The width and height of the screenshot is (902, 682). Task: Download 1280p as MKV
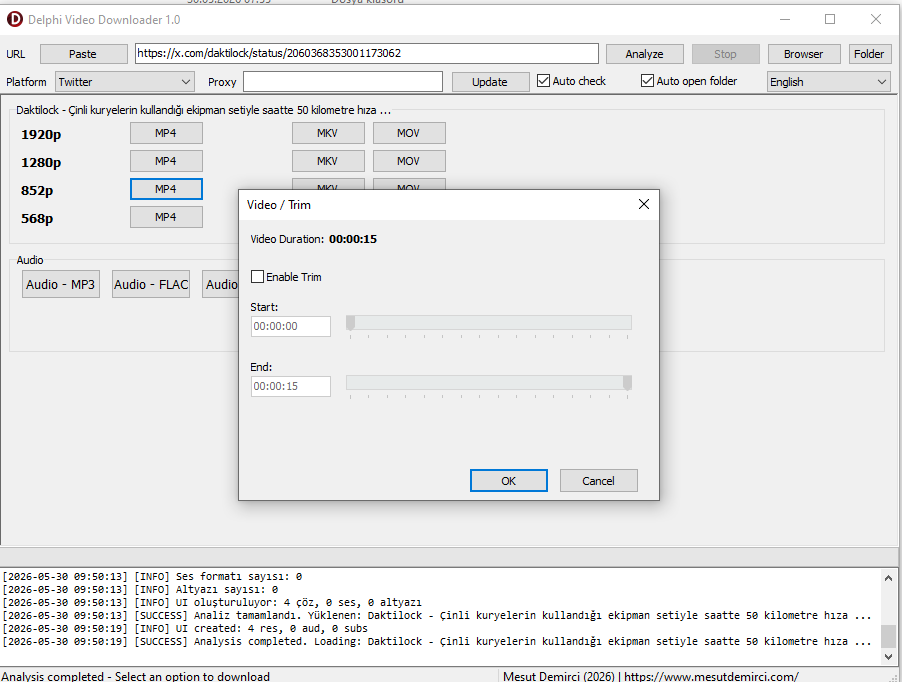(328, 161)
